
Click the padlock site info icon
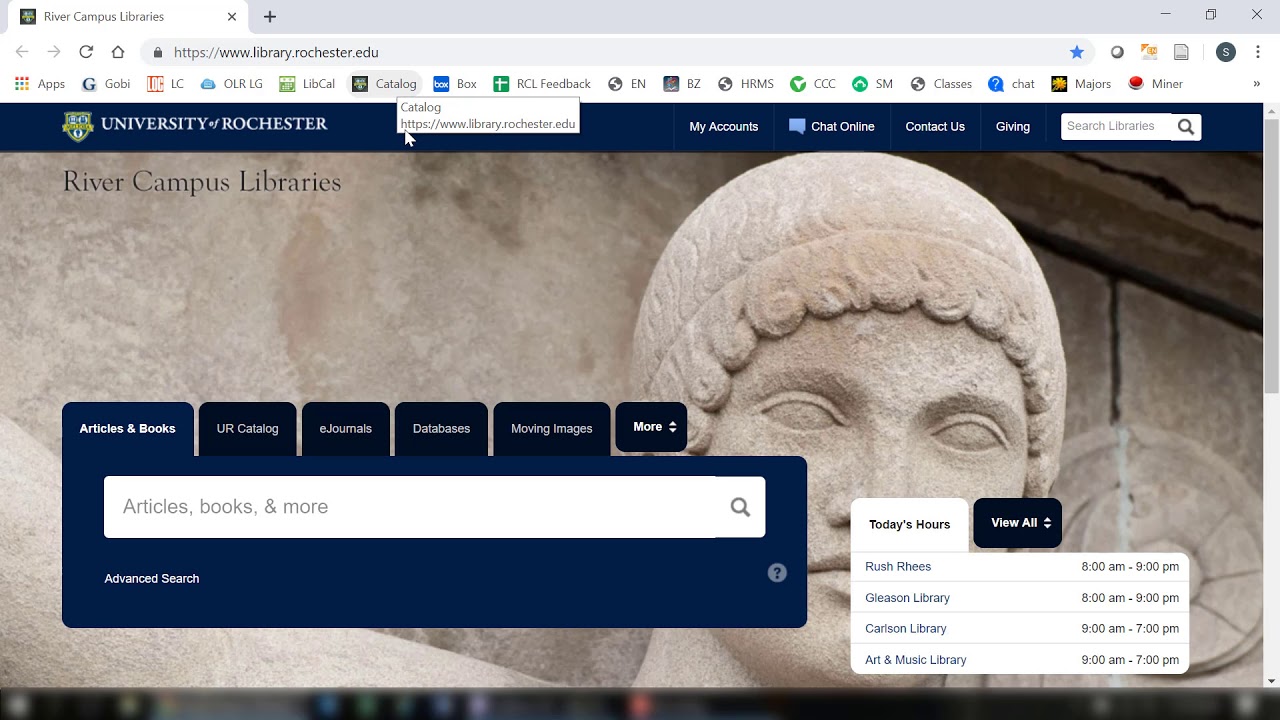coord(158,52)
